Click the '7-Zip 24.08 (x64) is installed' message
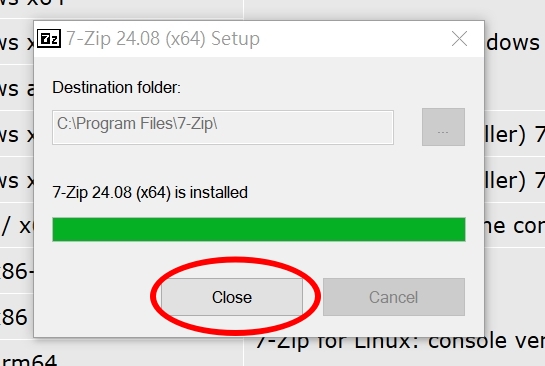 click(x=150, y=193)
